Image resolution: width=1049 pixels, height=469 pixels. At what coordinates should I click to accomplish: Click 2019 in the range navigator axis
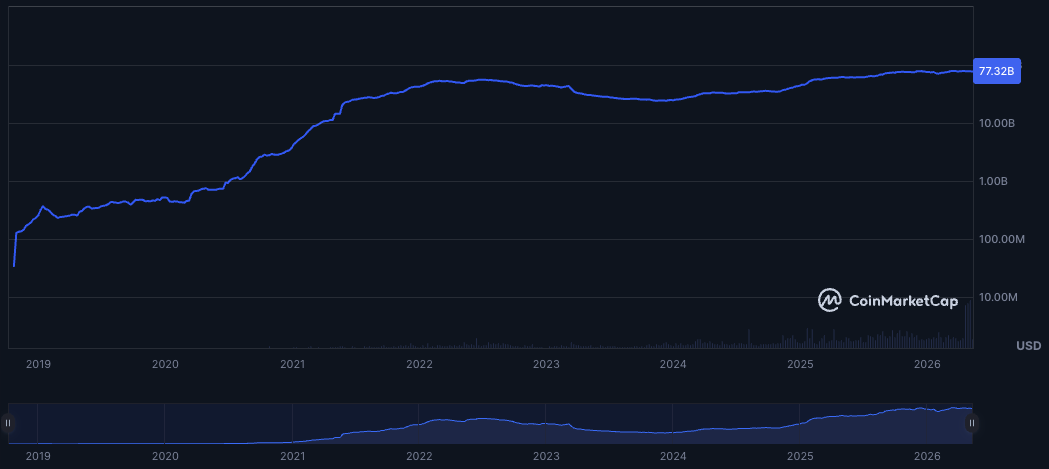tap(38, 456)
